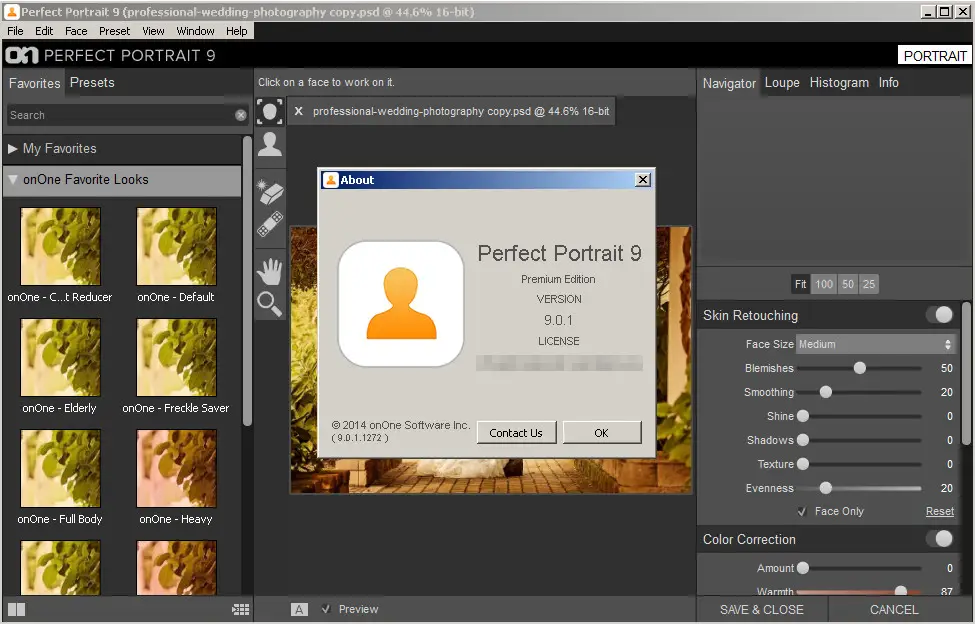The width and height of the screenshot is (975, 624).
Task: Select the Retouch Brush eraser tool
Action: click(270, 193)
